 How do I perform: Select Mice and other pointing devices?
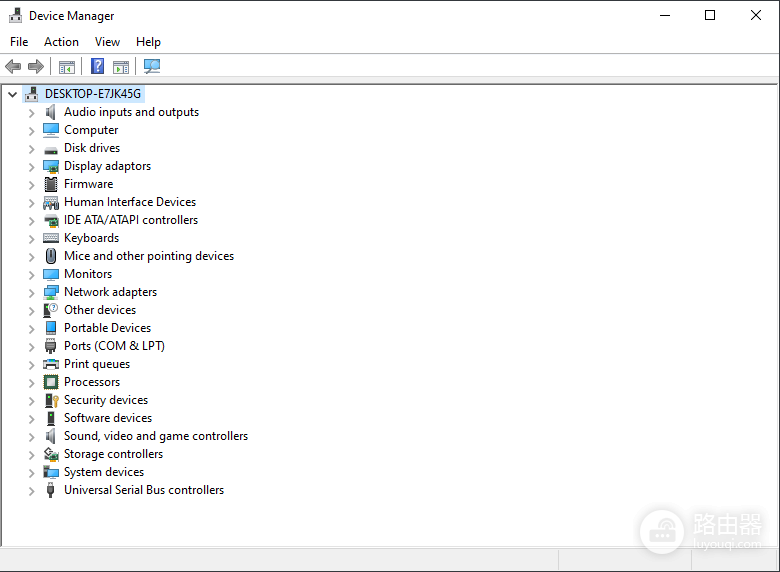149,256
